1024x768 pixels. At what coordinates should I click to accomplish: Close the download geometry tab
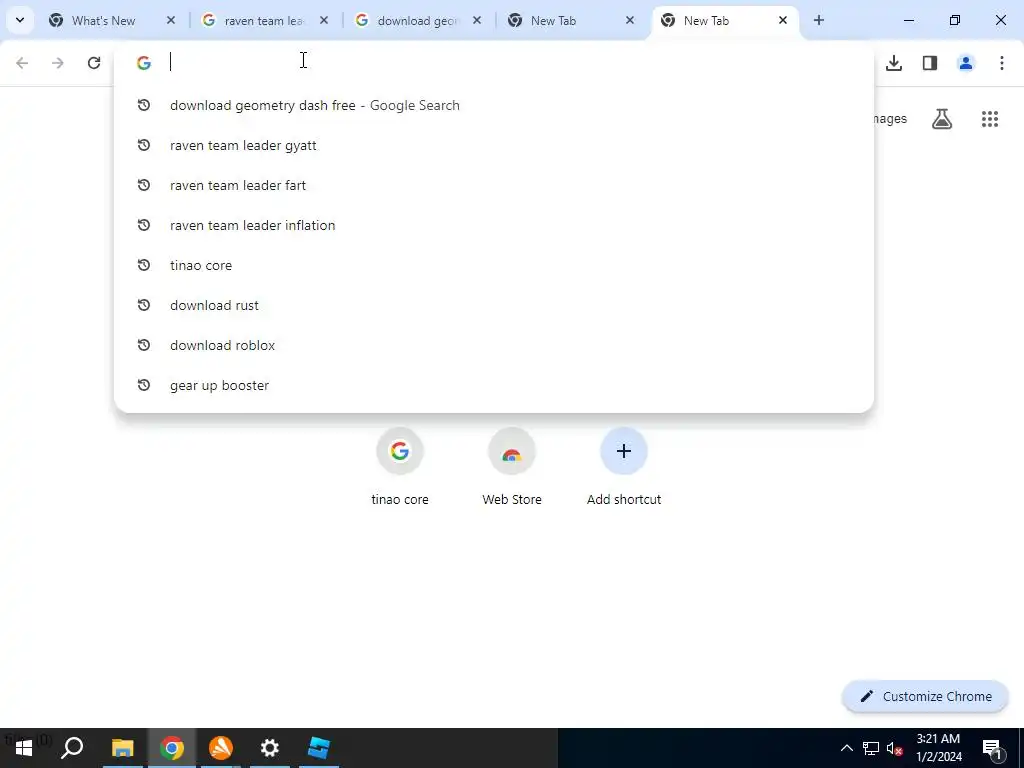477,21
